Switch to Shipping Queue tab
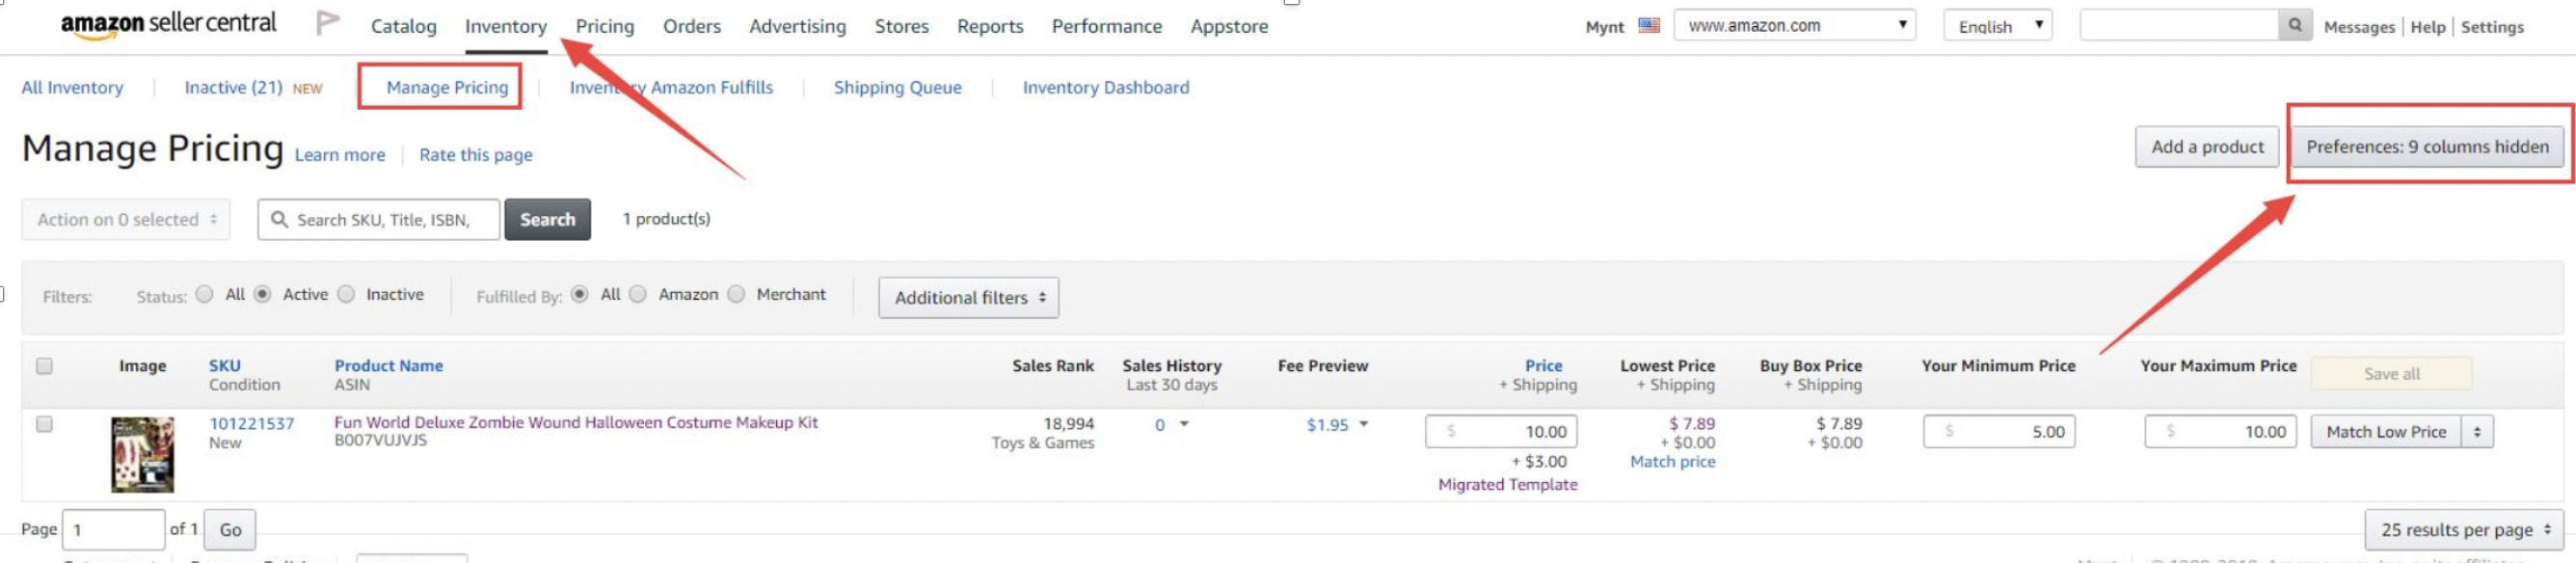 (898, 87)
